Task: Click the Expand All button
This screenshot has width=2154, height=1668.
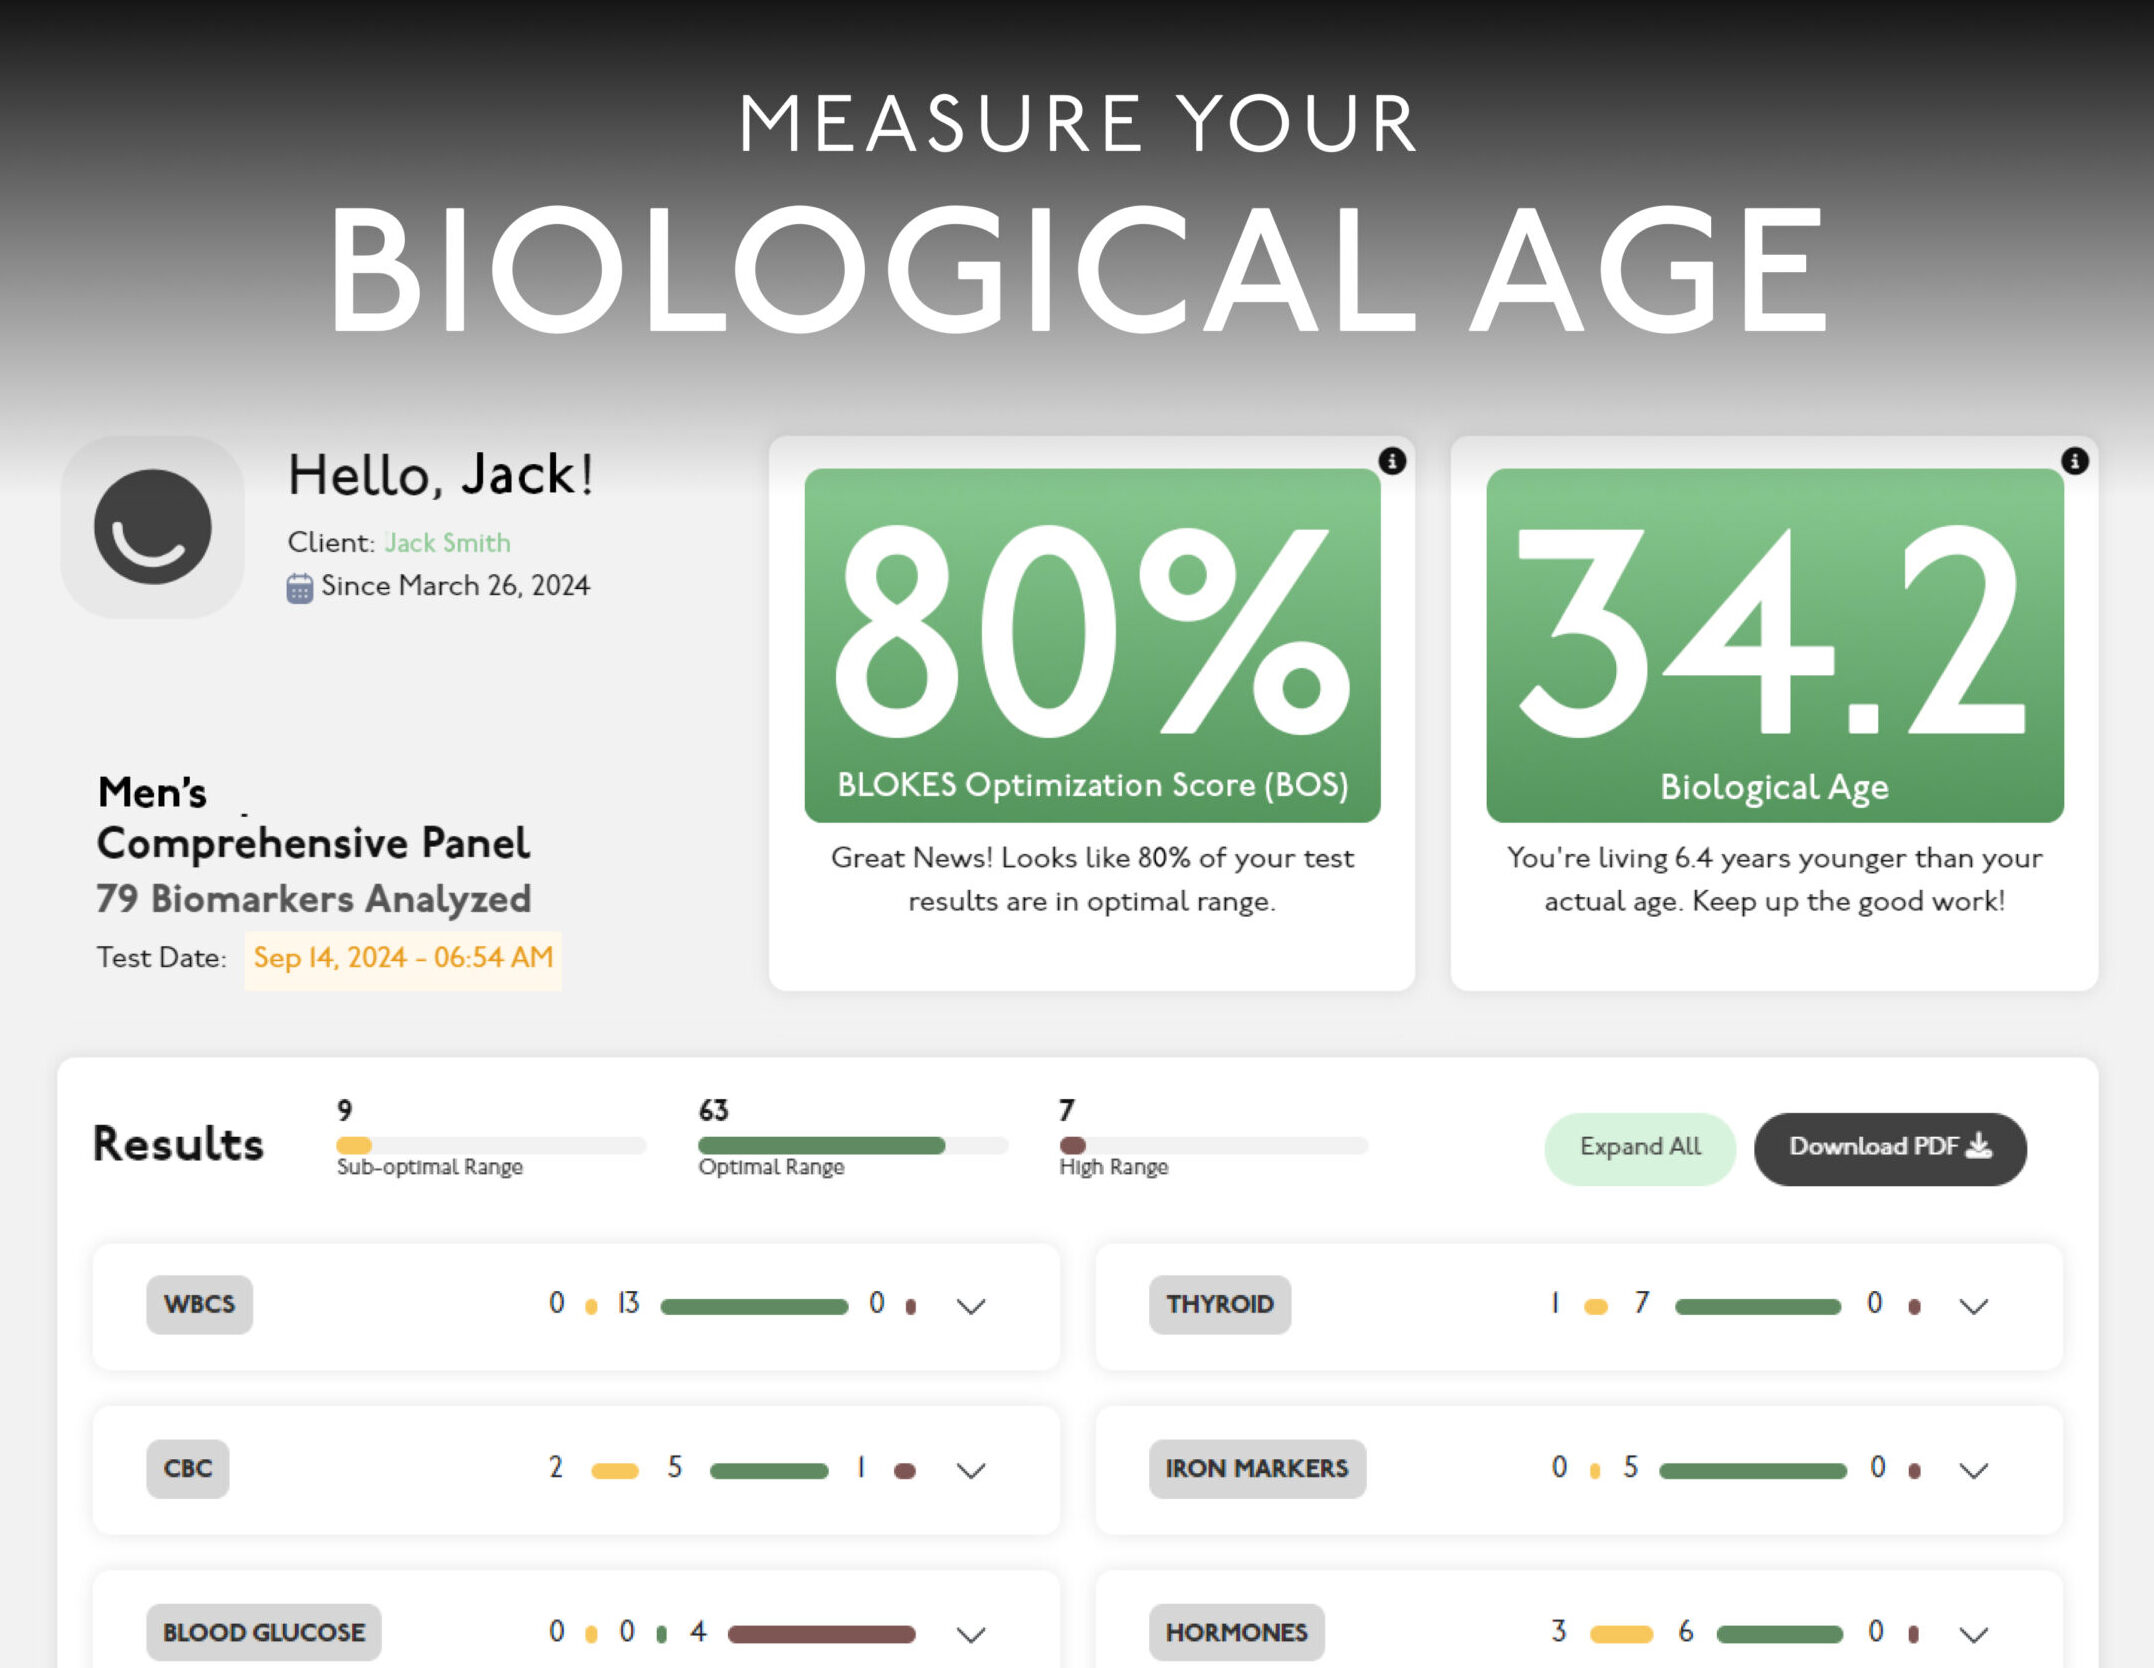Action: [1640, 1148]
